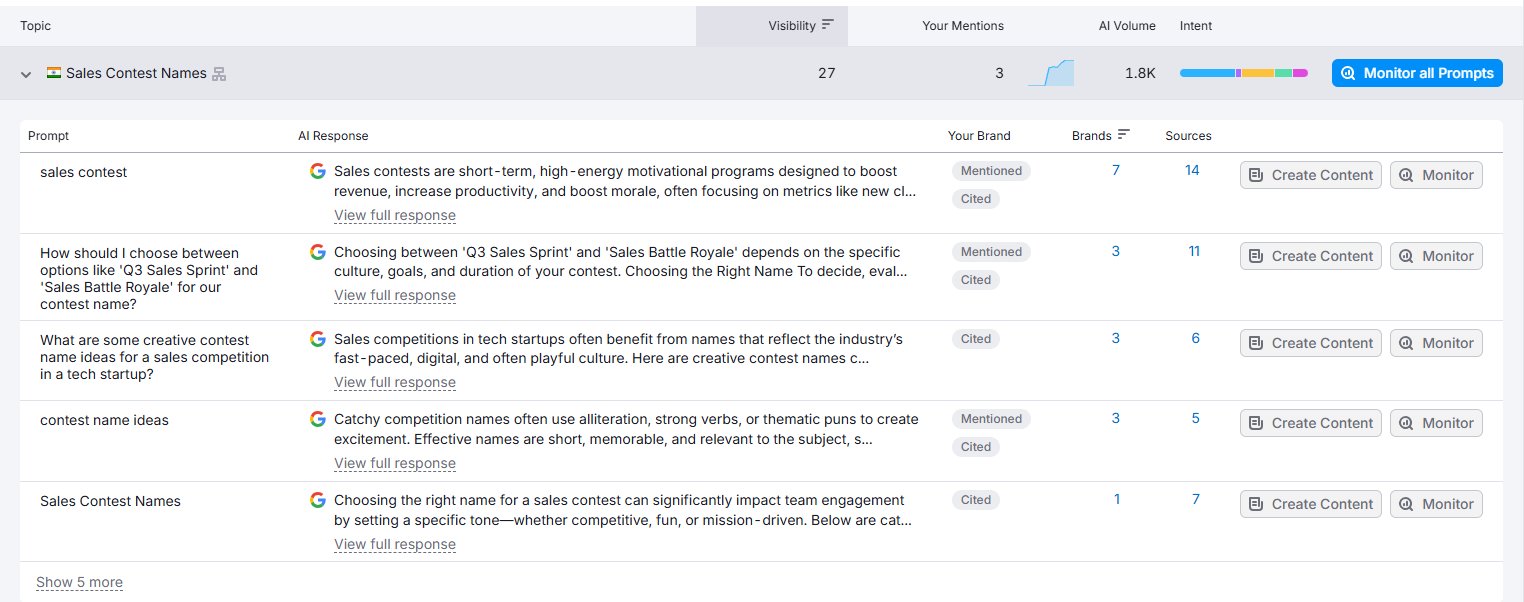This screenshot has width=1524, height=602.
Task: Expand the list with Show 5 more
Action: pyautogui.click(x=79, y=581)
